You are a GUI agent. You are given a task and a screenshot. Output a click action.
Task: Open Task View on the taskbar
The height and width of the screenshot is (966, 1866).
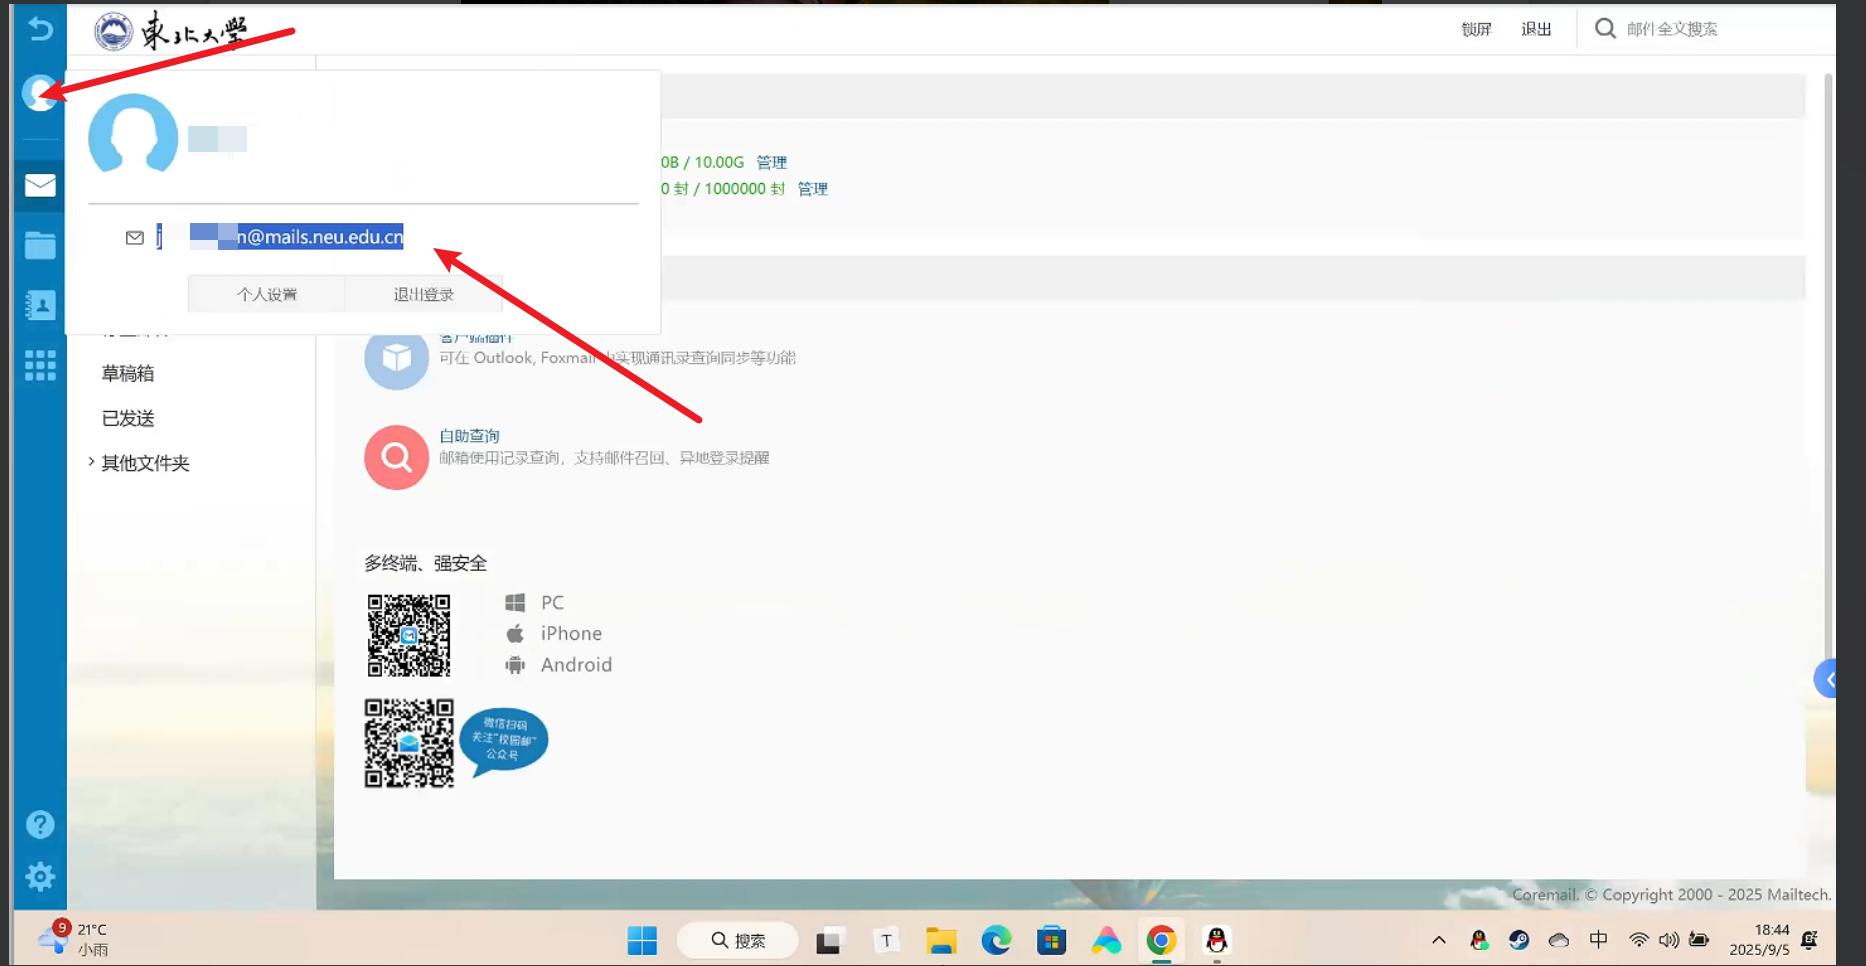(830, 941)
